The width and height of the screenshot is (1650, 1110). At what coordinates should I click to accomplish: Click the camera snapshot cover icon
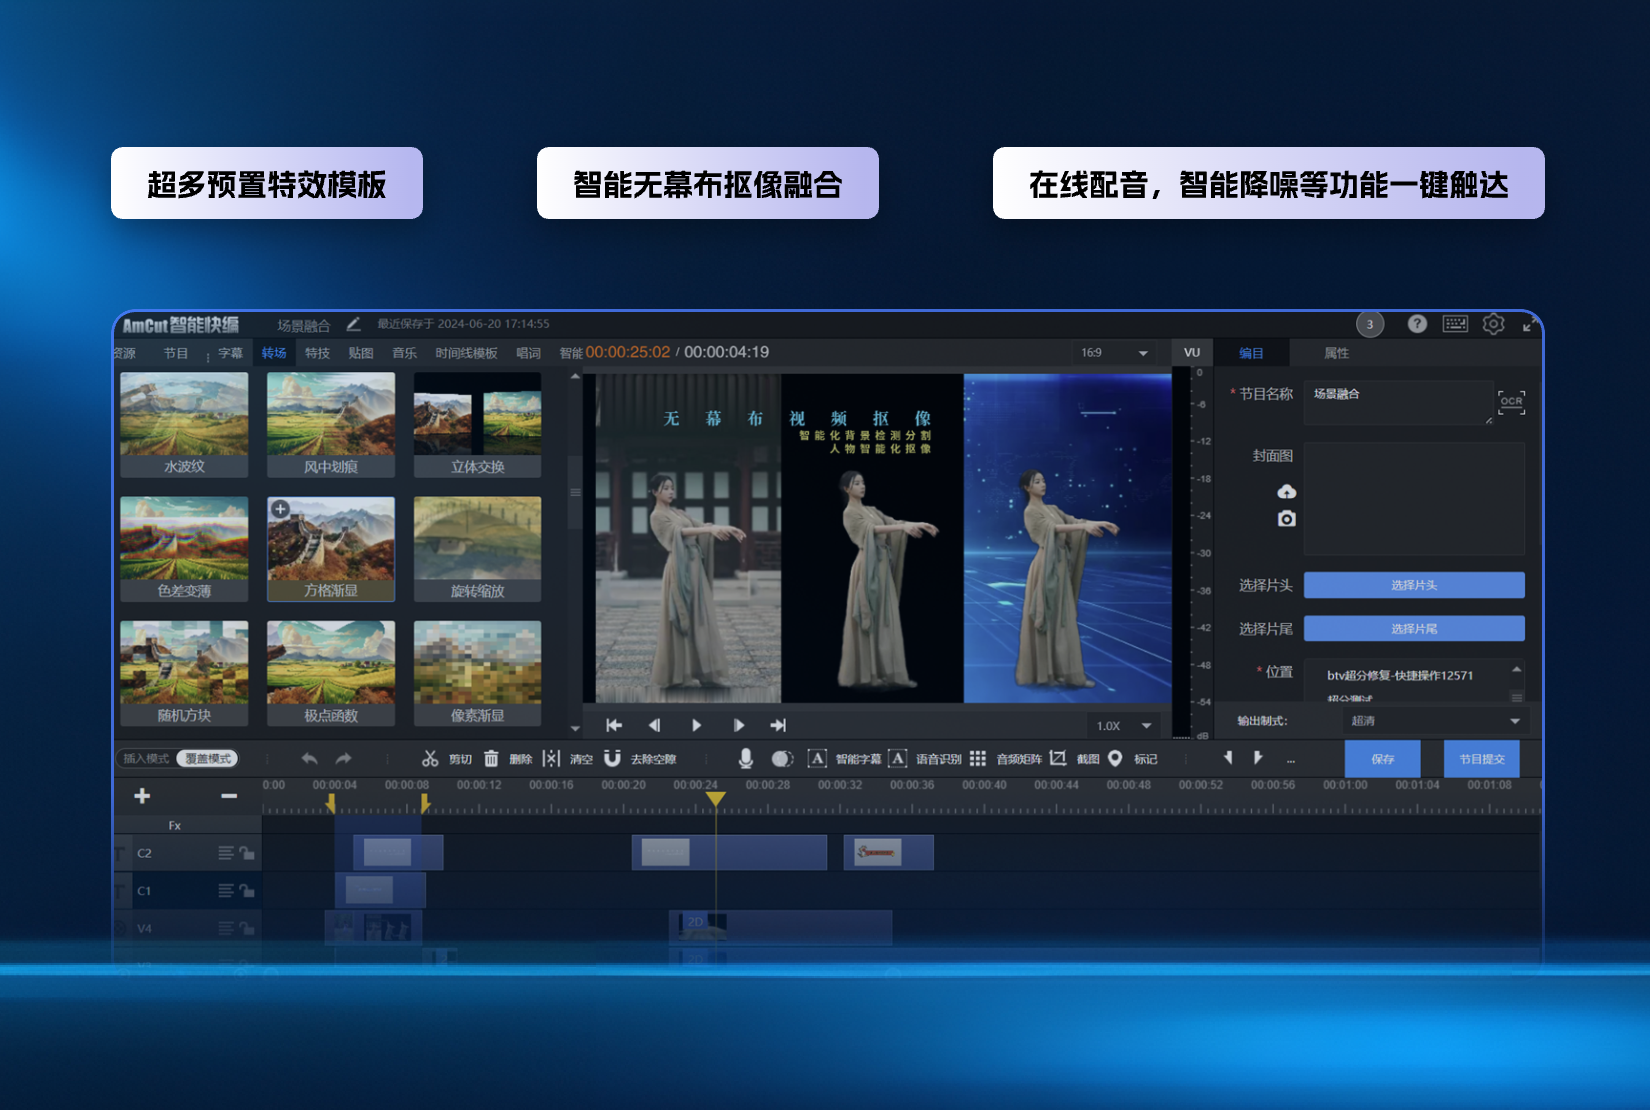1286,519
